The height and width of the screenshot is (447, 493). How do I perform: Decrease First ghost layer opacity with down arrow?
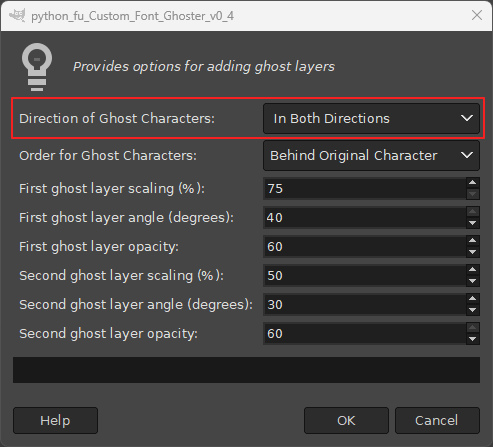(x=473, y=252)
